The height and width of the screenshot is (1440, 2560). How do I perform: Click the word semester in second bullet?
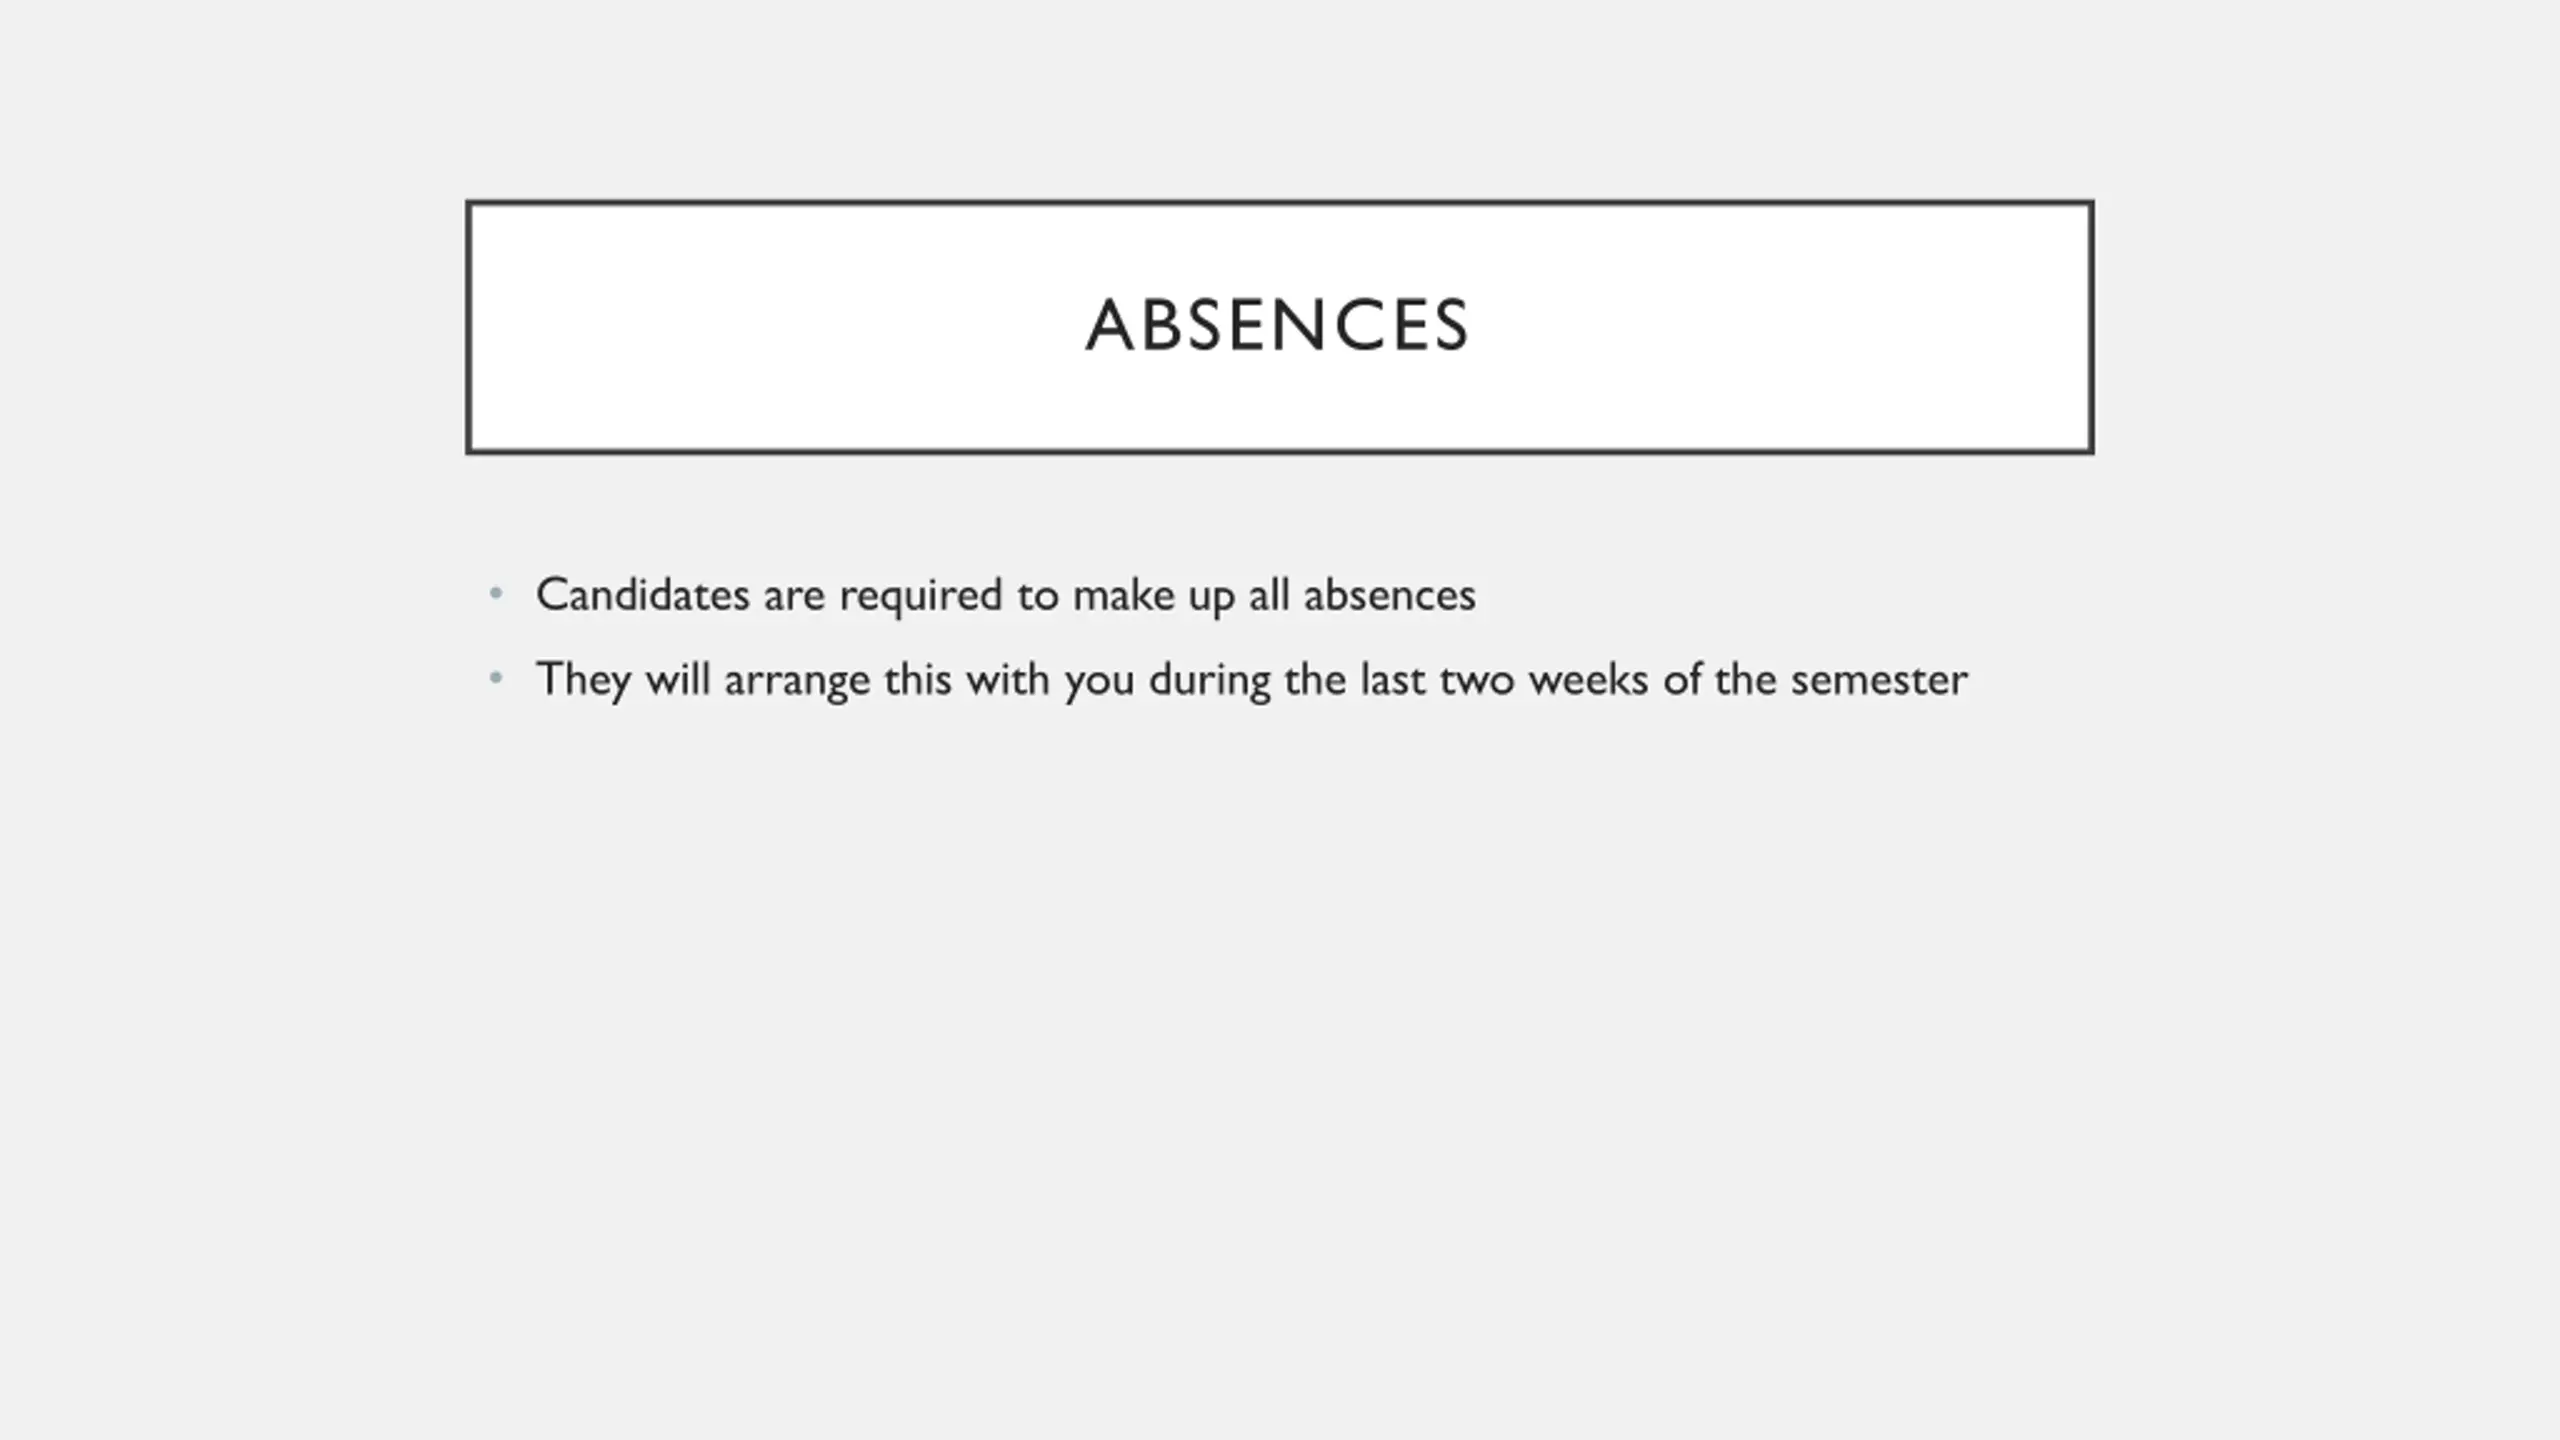(1879, 680)
